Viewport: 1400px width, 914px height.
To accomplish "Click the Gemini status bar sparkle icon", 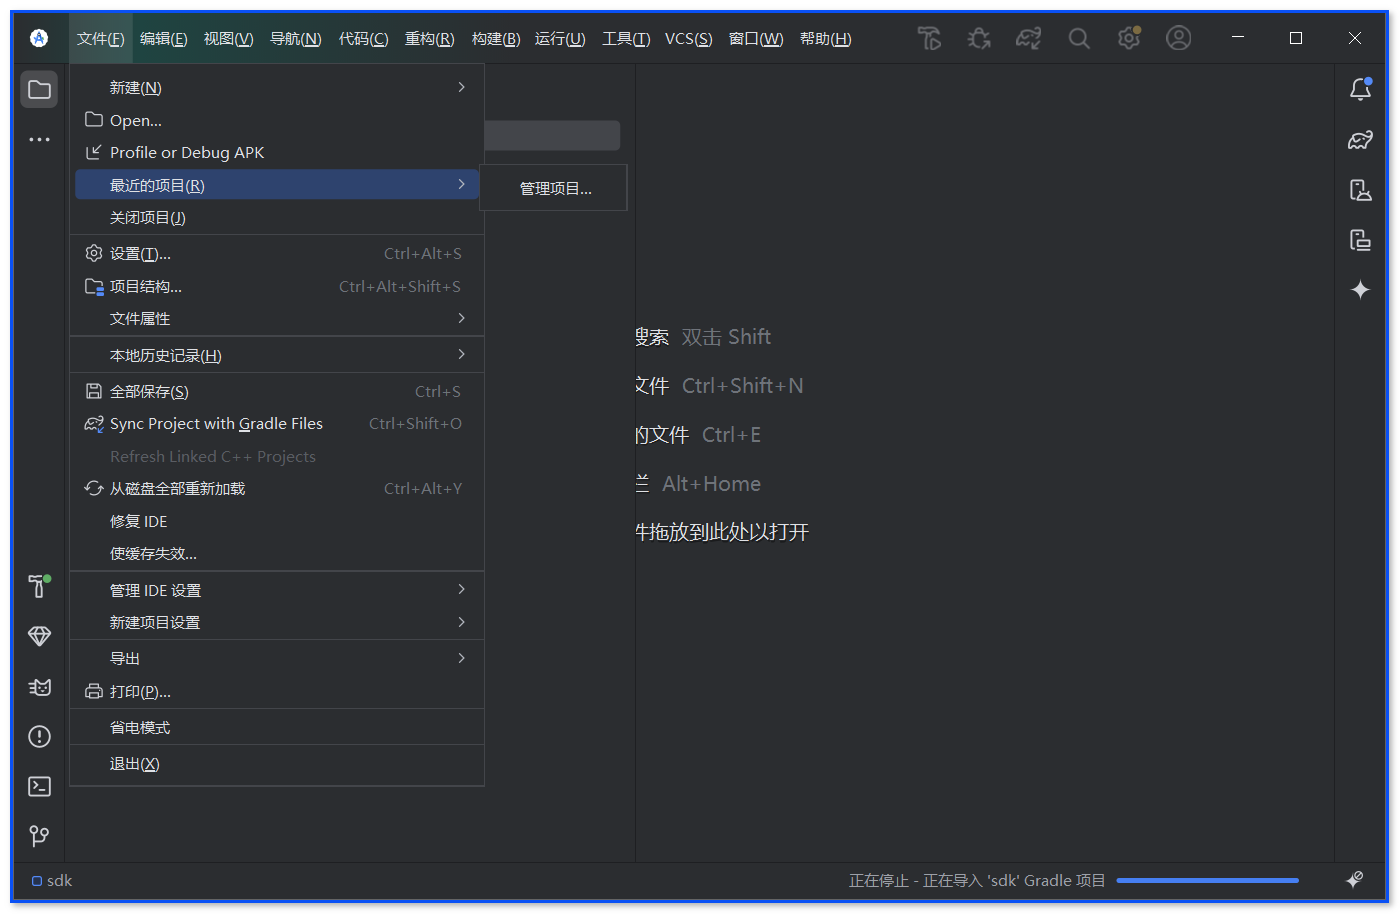I will [1354, 880].
